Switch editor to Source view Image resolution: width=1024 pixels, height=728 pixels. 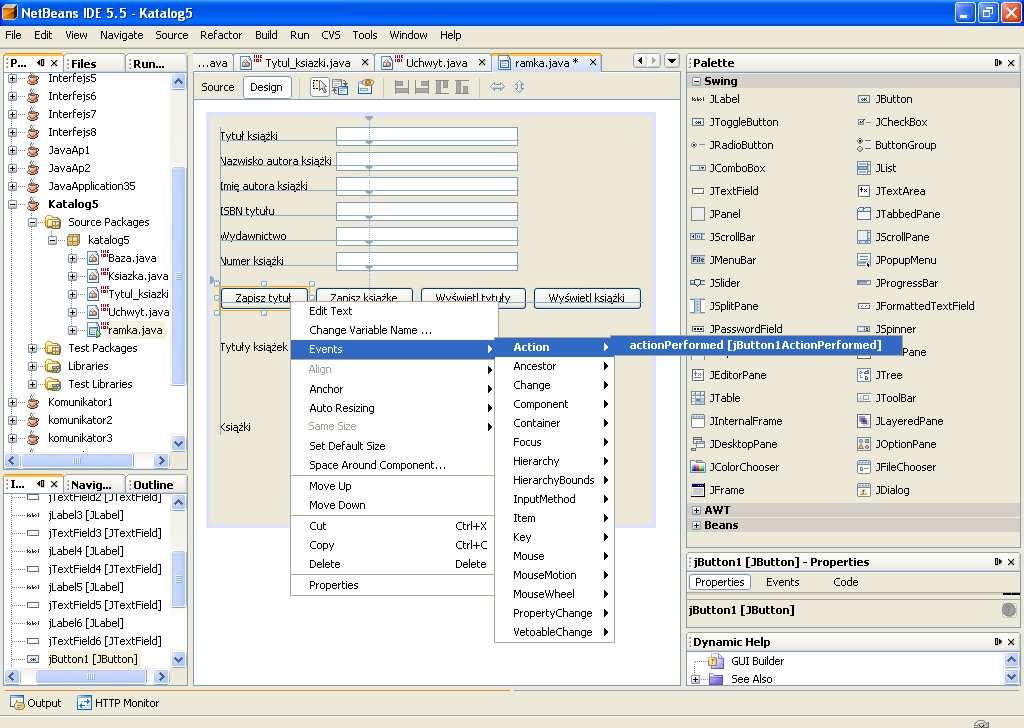point(217,87)
